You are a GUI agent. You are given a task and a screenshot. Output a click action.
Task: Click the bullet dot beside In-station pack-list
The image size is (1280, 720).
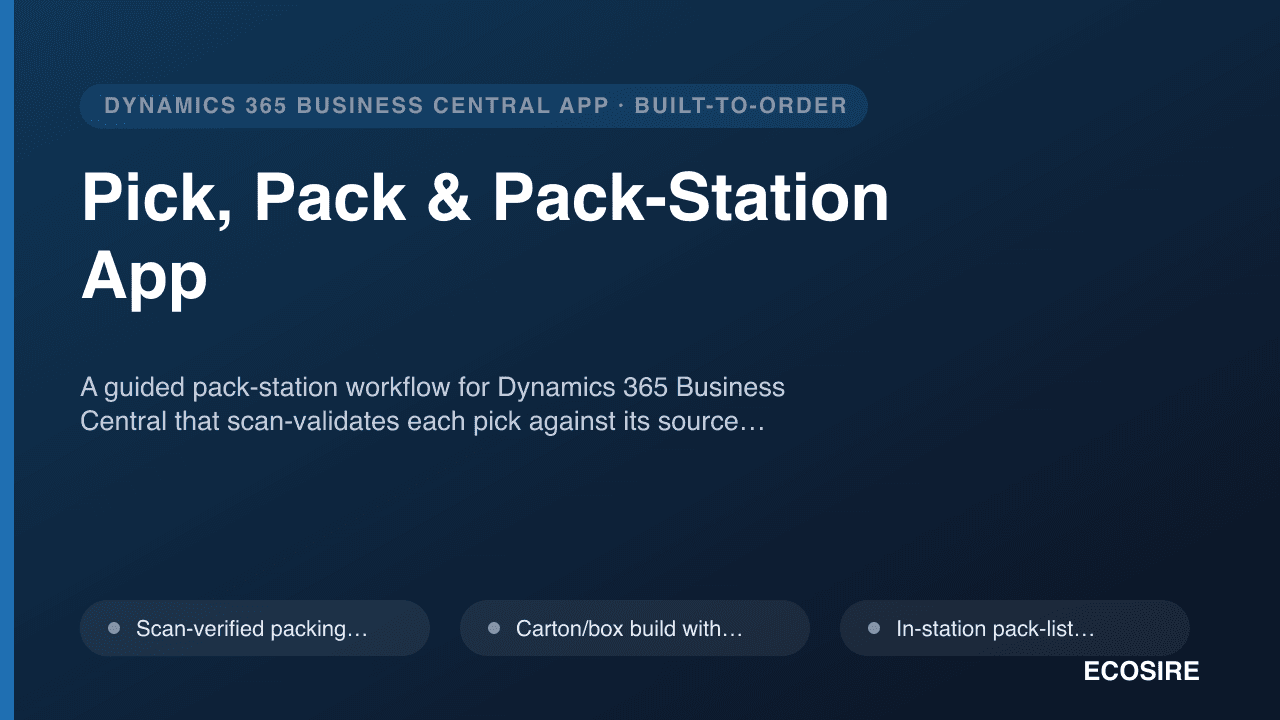click(874, 628)
